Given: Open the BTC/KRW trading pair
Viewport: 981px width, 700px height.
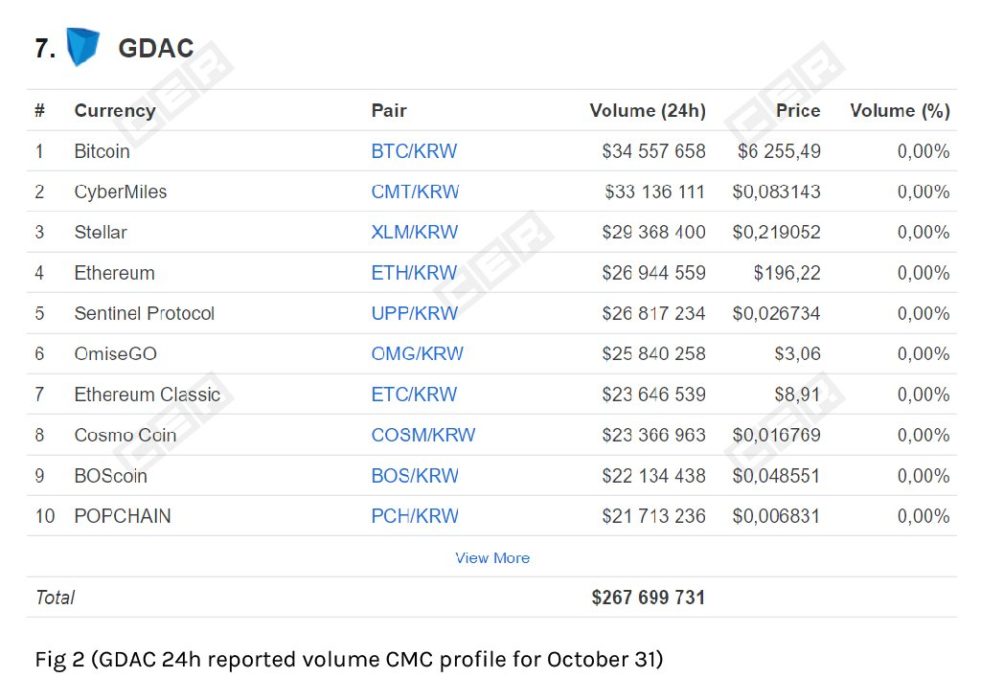Looking at the screenshot, I should pyautogui.click(x=413, y=151).
